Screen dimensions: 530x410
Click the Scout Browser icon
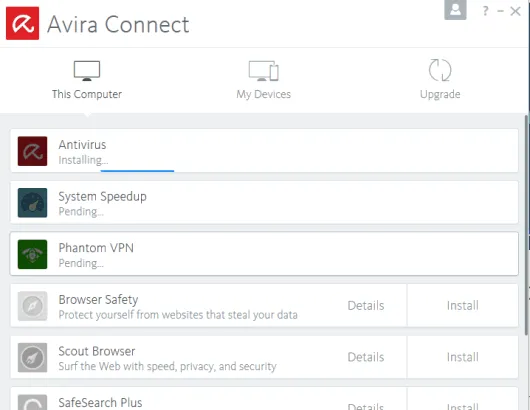pyautogui.click(x=32, y=358)
